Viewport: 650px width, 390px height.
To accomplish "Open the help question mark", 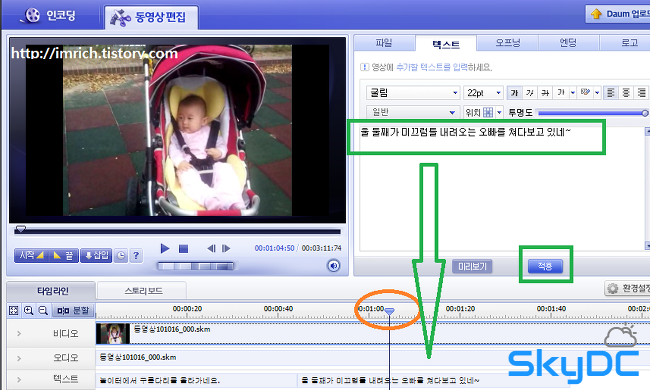I will pyautogui.click(x=136, y=256).
